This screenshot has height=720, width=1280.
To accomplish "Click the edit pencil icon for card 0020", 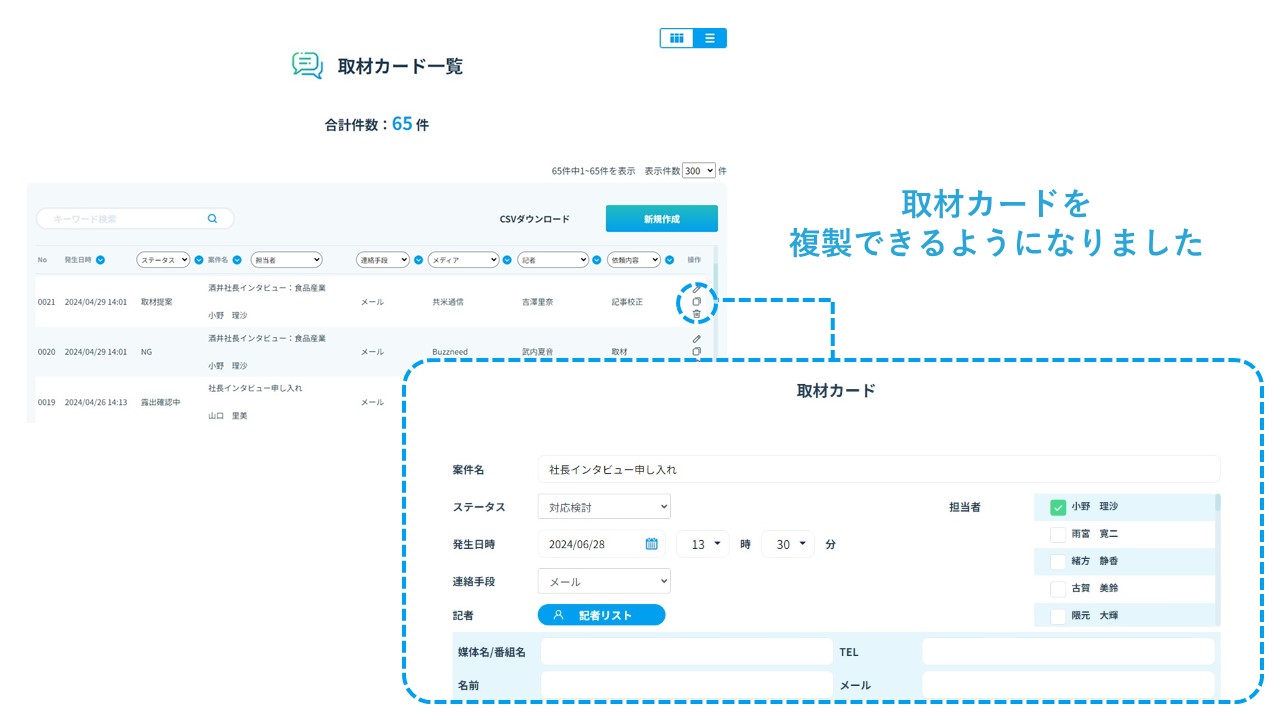I will (696, 339).
